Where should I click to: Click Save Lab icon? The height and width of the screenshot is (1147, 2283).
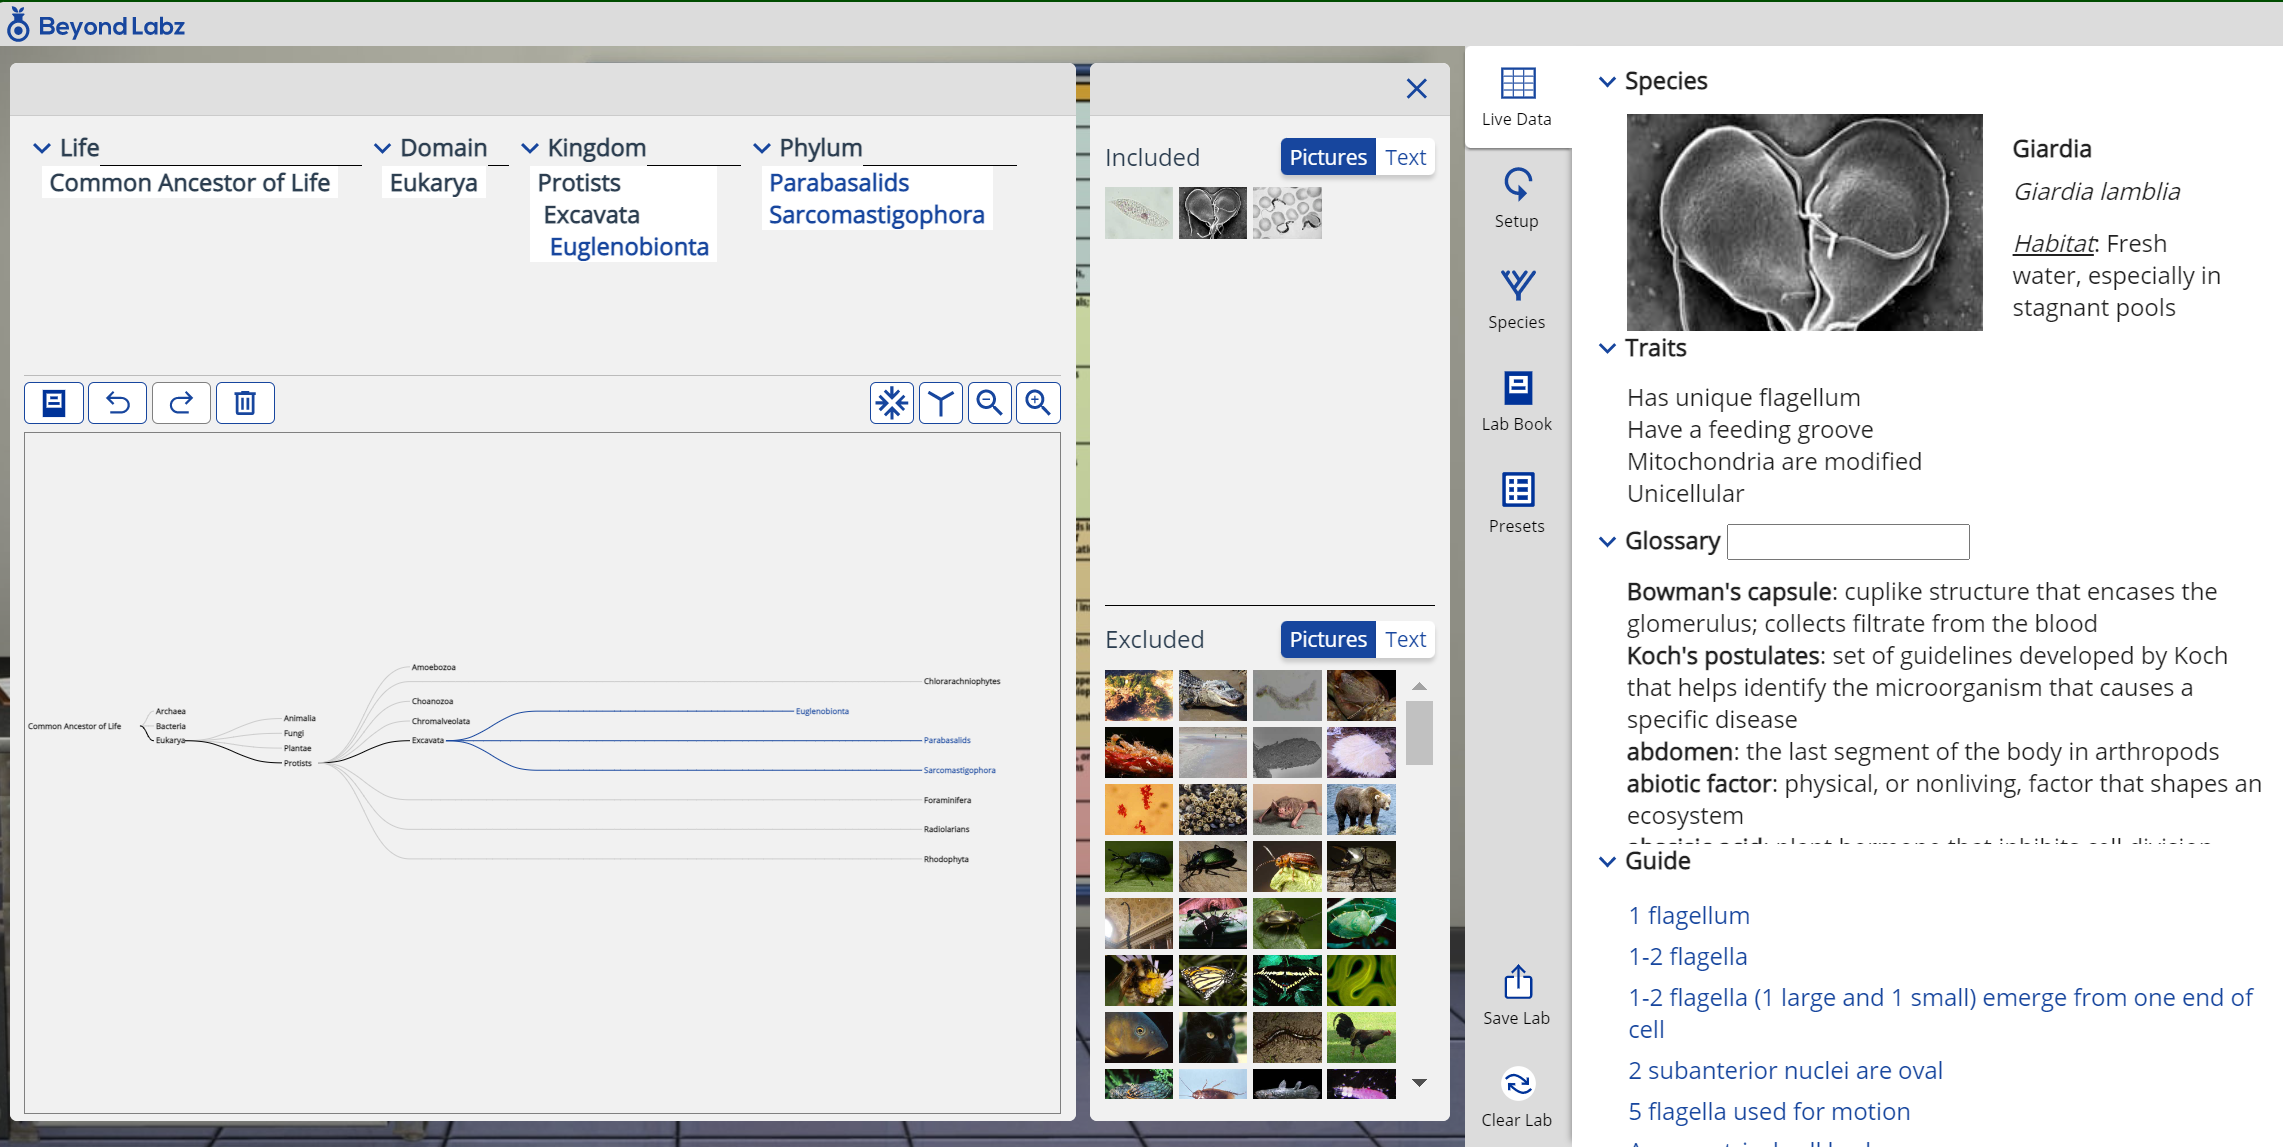pyautogui.click(x=1516, y=995)
